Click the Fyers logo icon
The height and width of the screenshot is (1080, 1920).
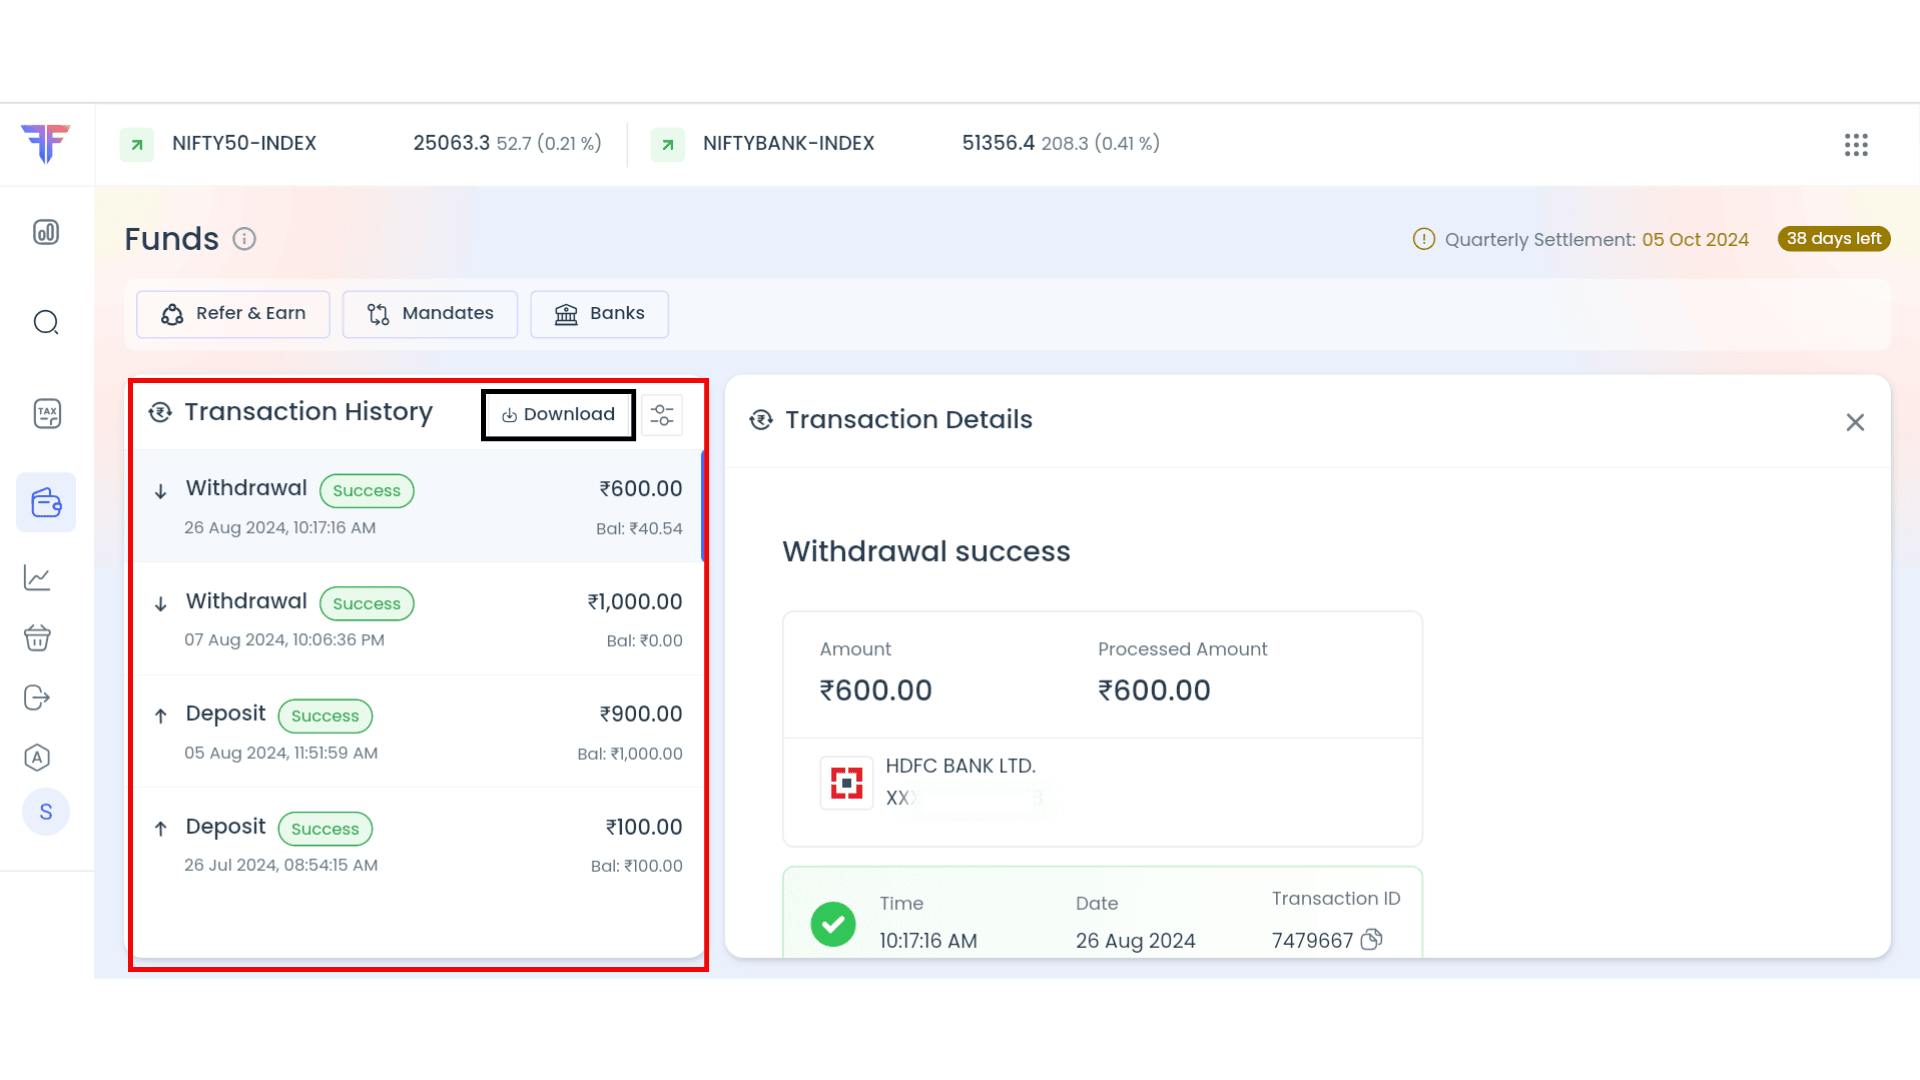pos(46,143)
